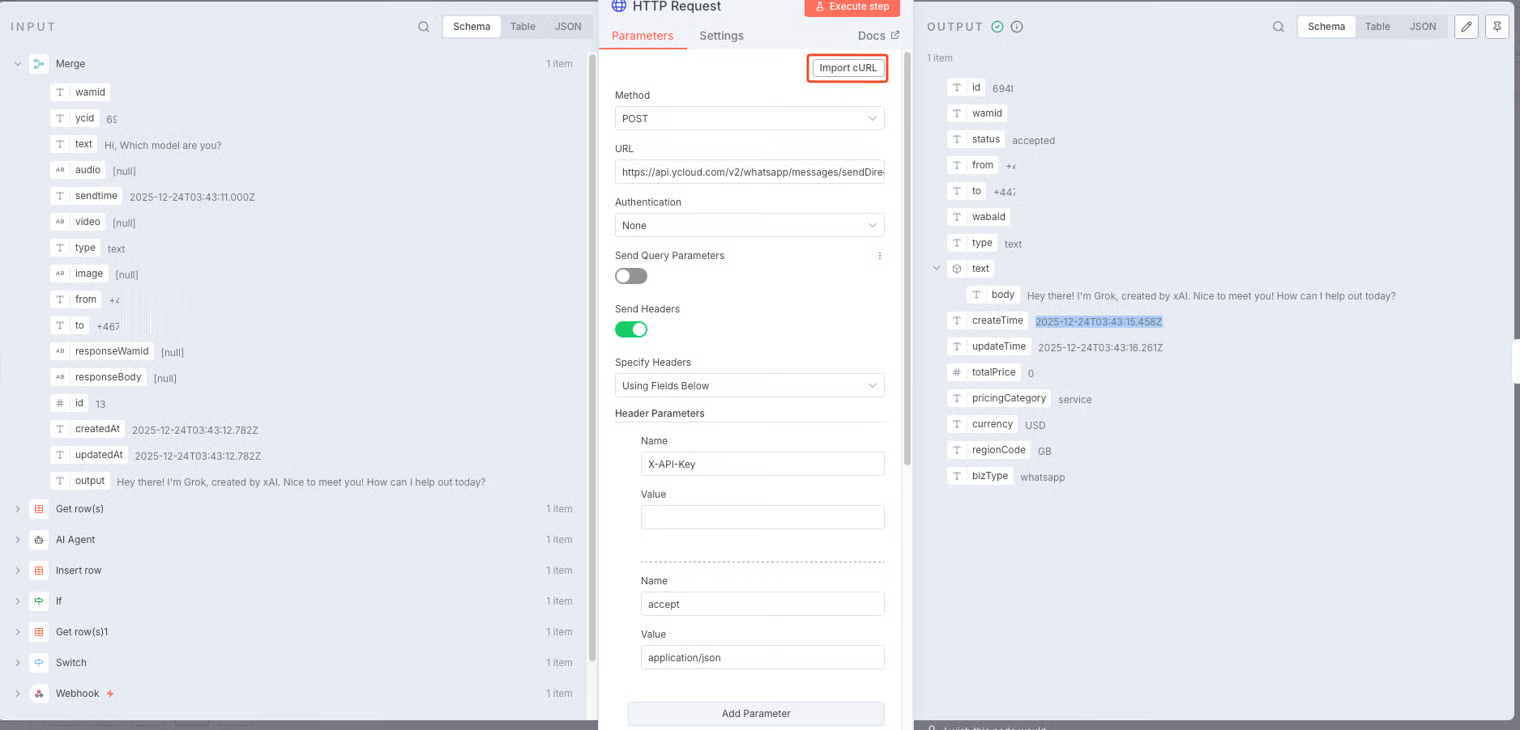This screenshot has width=1520, height=730.
Task: Enable the Send Query Parameters toggle
Action: (x=631, y=276)
